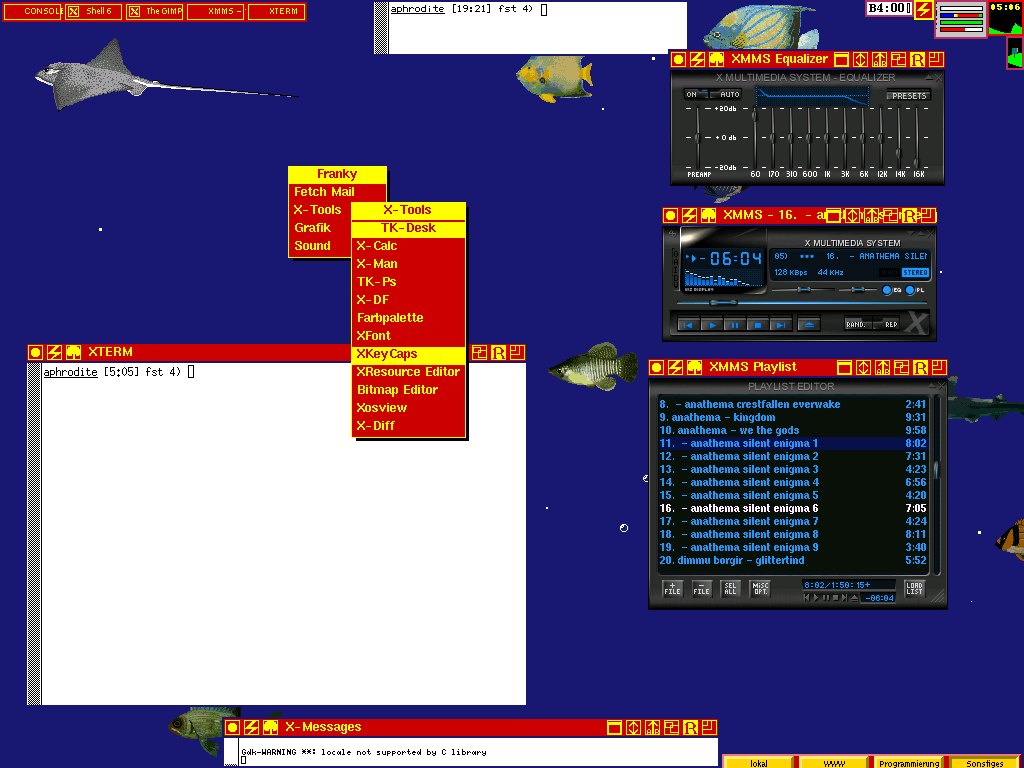Choose Xosview in the X-Tools menu
The image size is (1024, 768).
408,408
